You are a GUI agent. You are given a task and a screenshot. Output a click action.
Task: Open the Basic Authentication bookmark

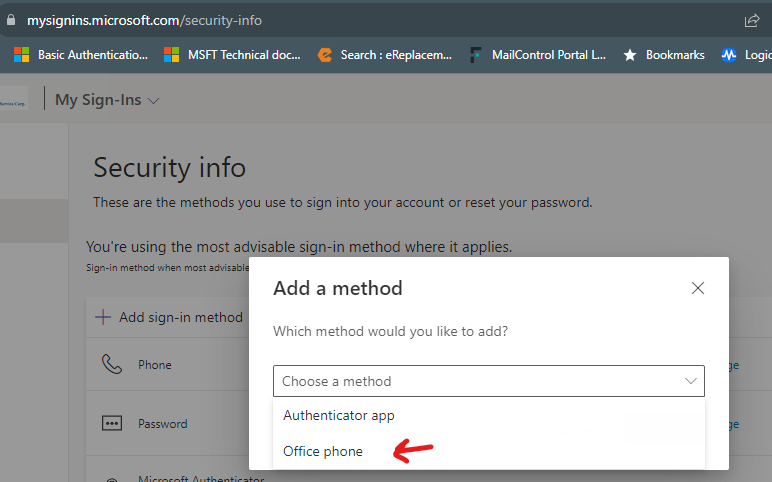tap(81, 55)
